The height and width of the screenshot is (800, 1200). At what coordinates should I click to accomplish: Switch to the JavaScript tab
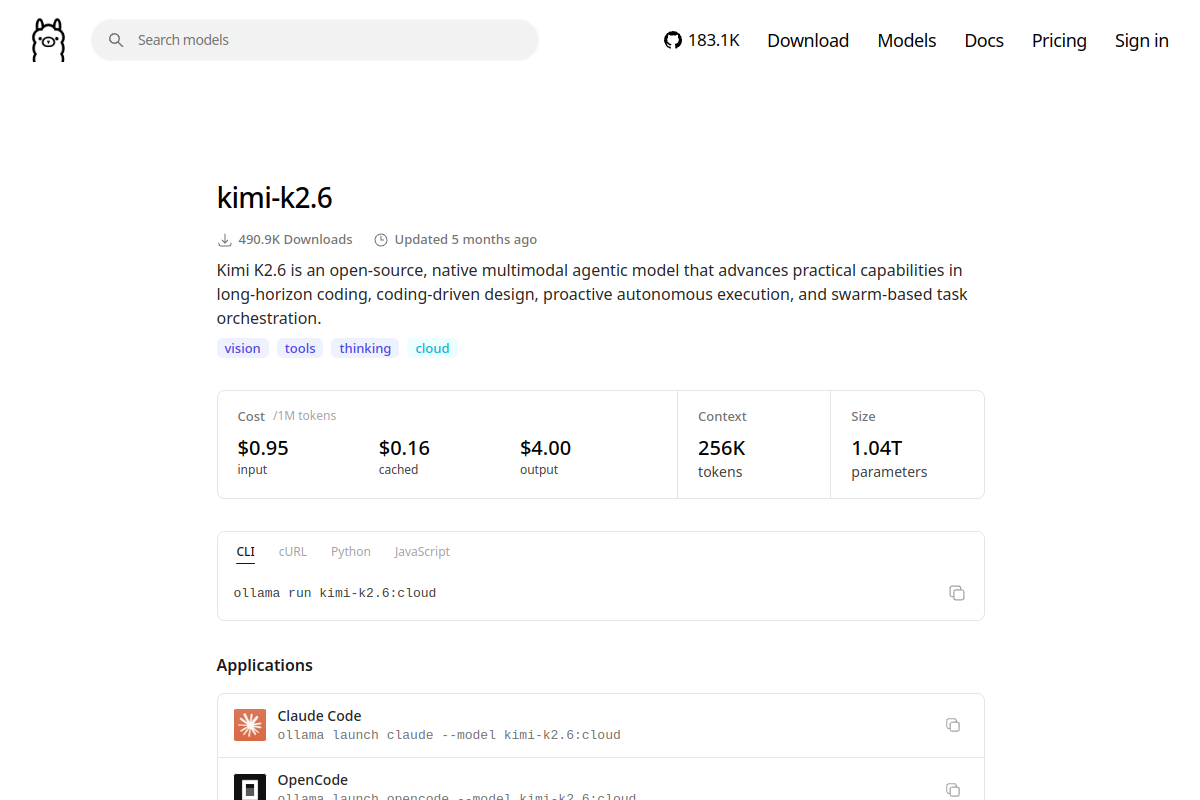[x=422, y=552]
